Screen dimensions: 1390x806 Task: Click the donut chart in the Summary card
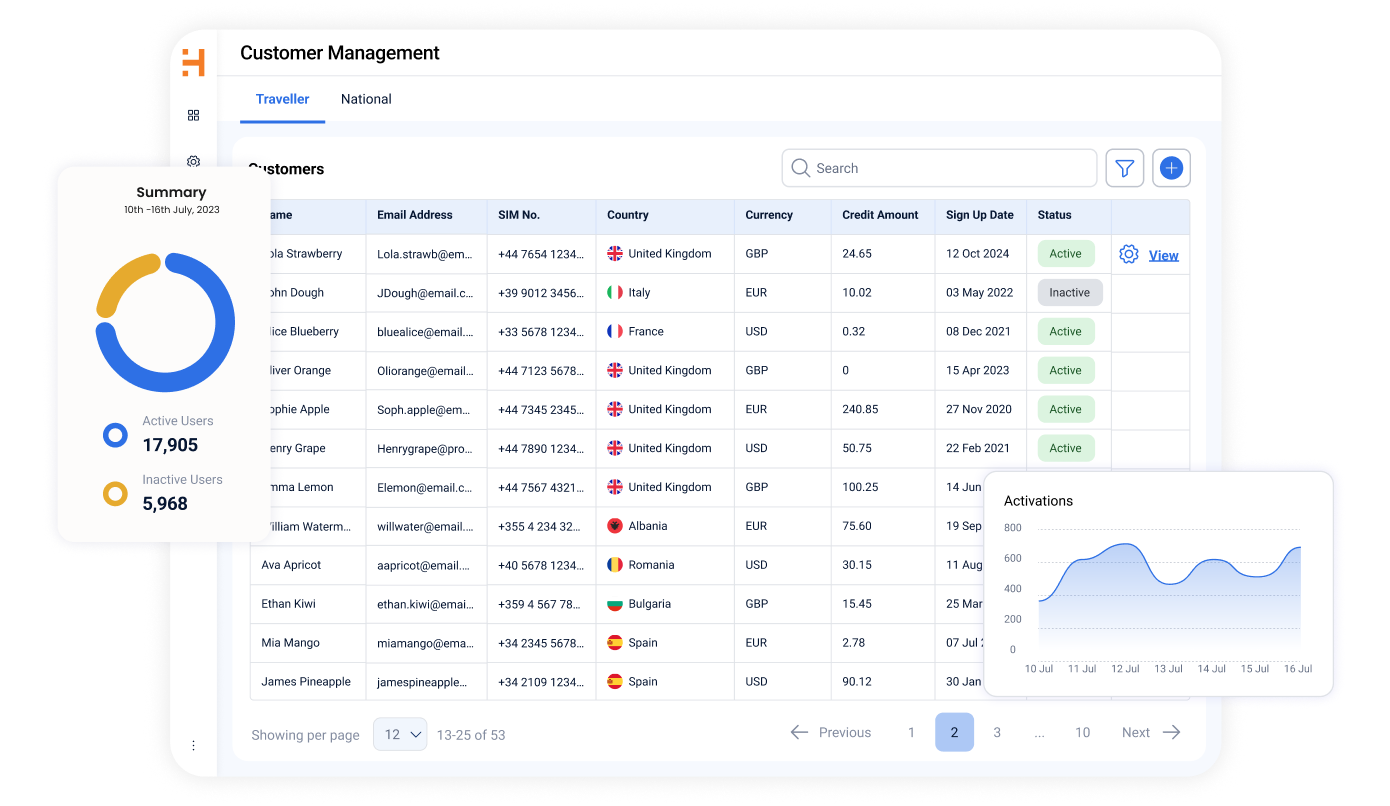(165, 322)
